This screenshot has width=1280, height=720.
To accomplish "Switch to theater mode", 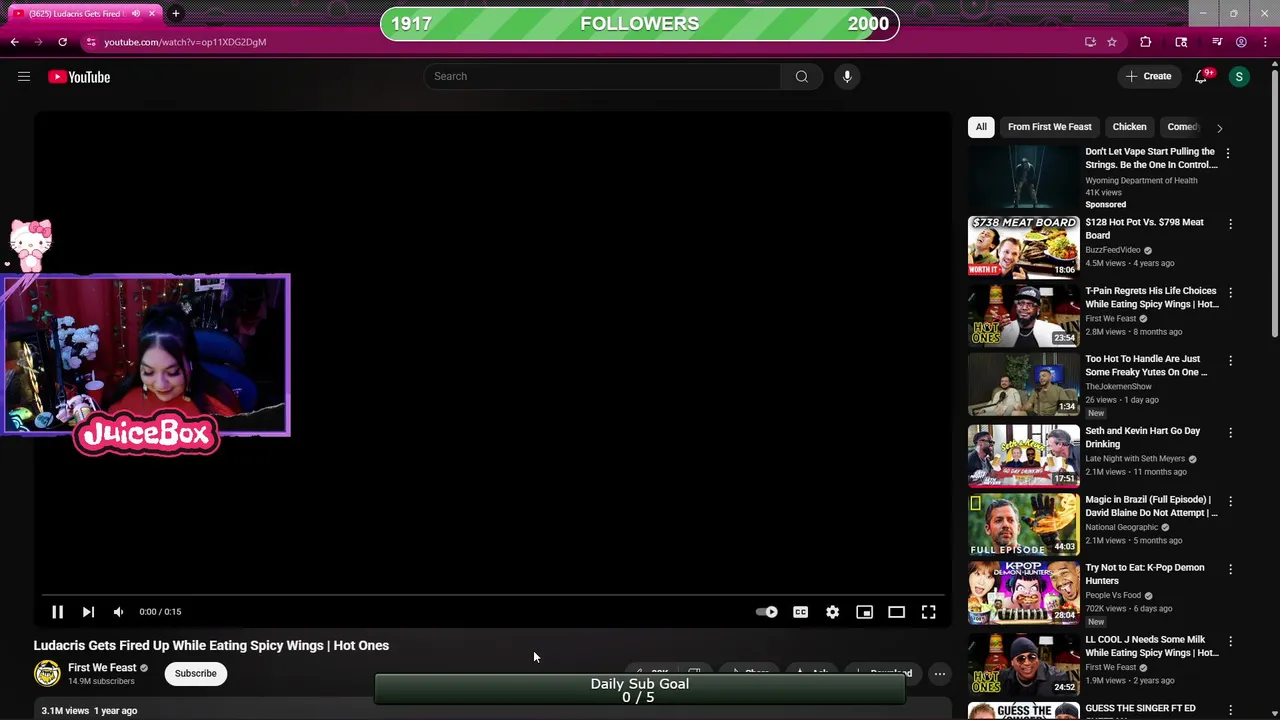I will (896, 612).
